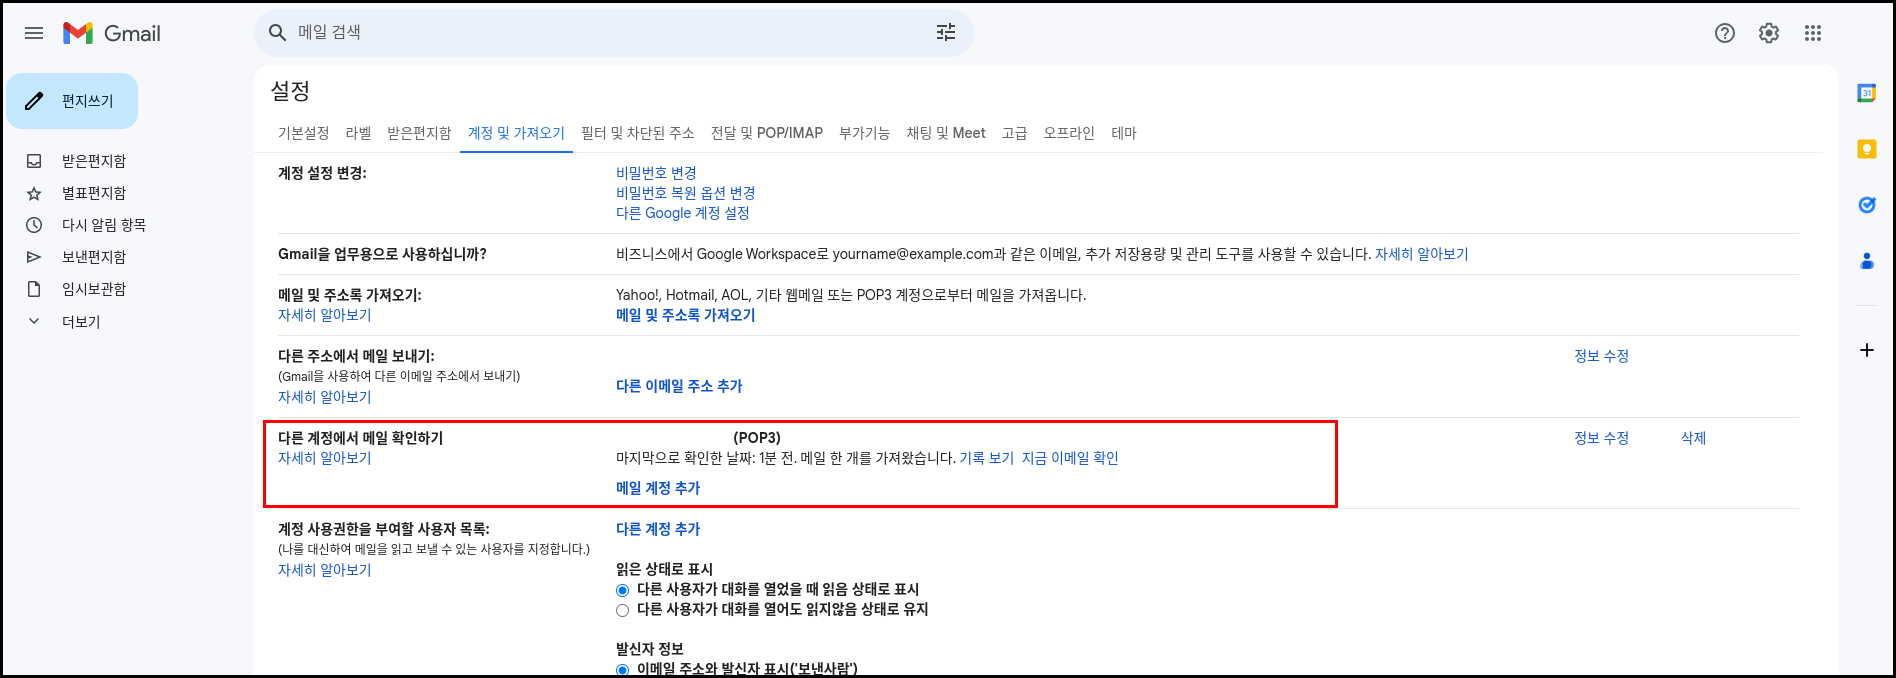The image size is (1896, 678).
Task: Open the main menu hamburger icon
Action: [x=34, y=33]
